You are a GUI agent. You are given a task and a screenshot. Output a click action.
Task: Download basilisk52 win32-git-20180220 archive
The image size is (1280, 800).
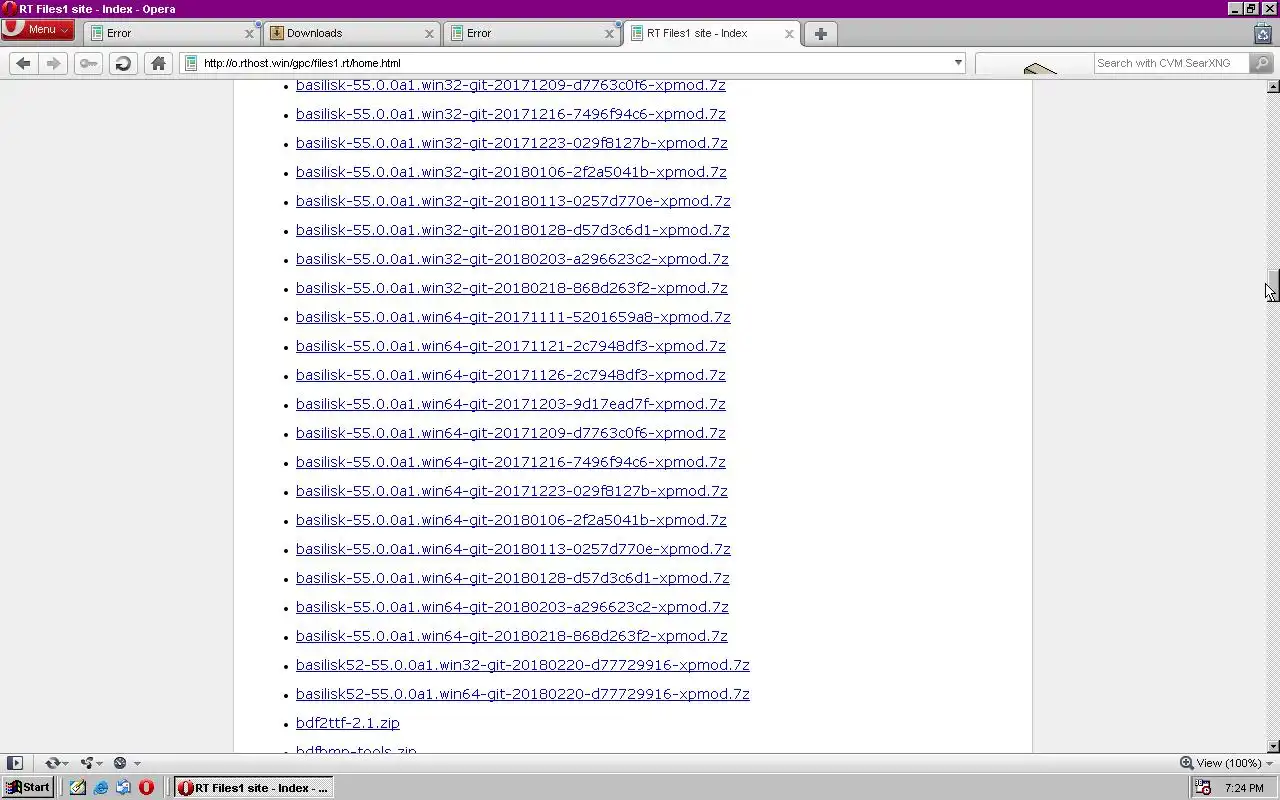523,665
